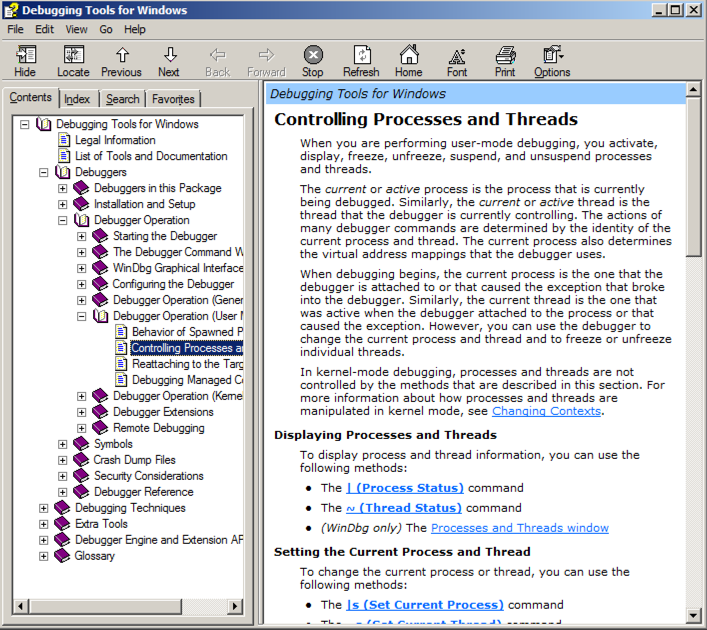This screenshot has width=707, height=630.
Task: Click the Legal Information page icon
Action: click(x=64, y=140)
